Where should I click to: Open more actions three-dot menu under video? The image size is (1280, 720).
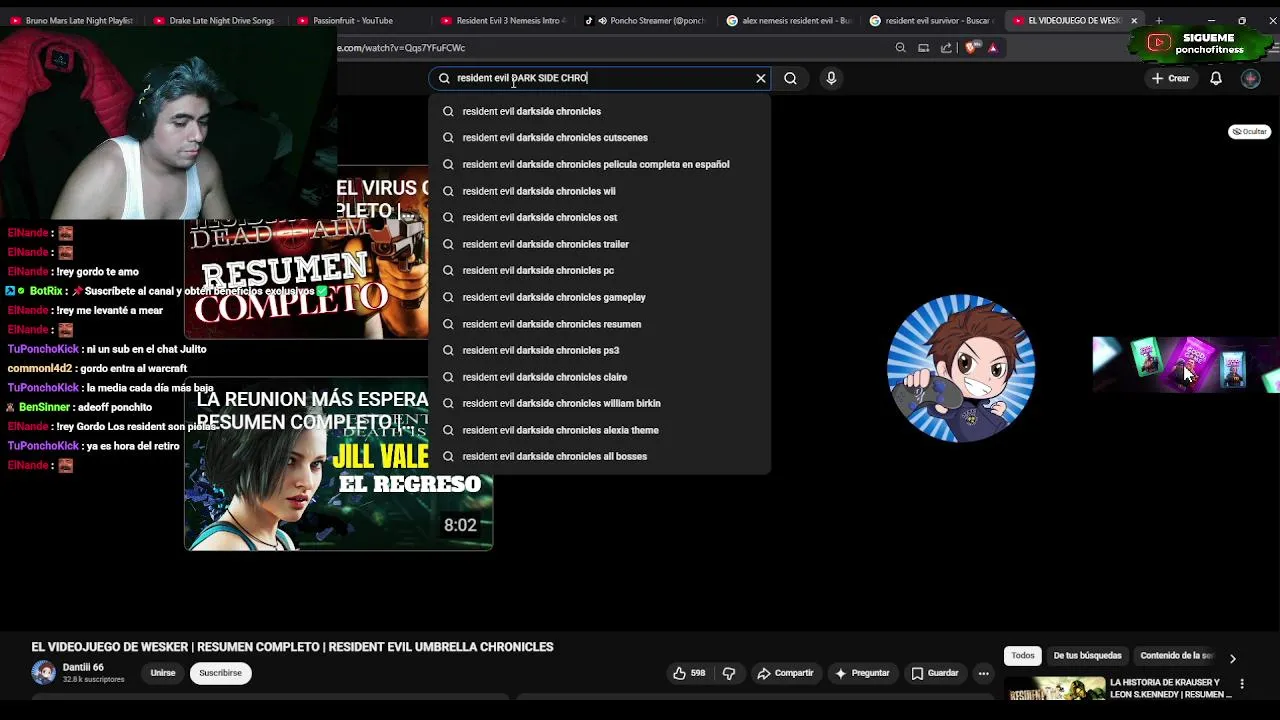point(984,673)
